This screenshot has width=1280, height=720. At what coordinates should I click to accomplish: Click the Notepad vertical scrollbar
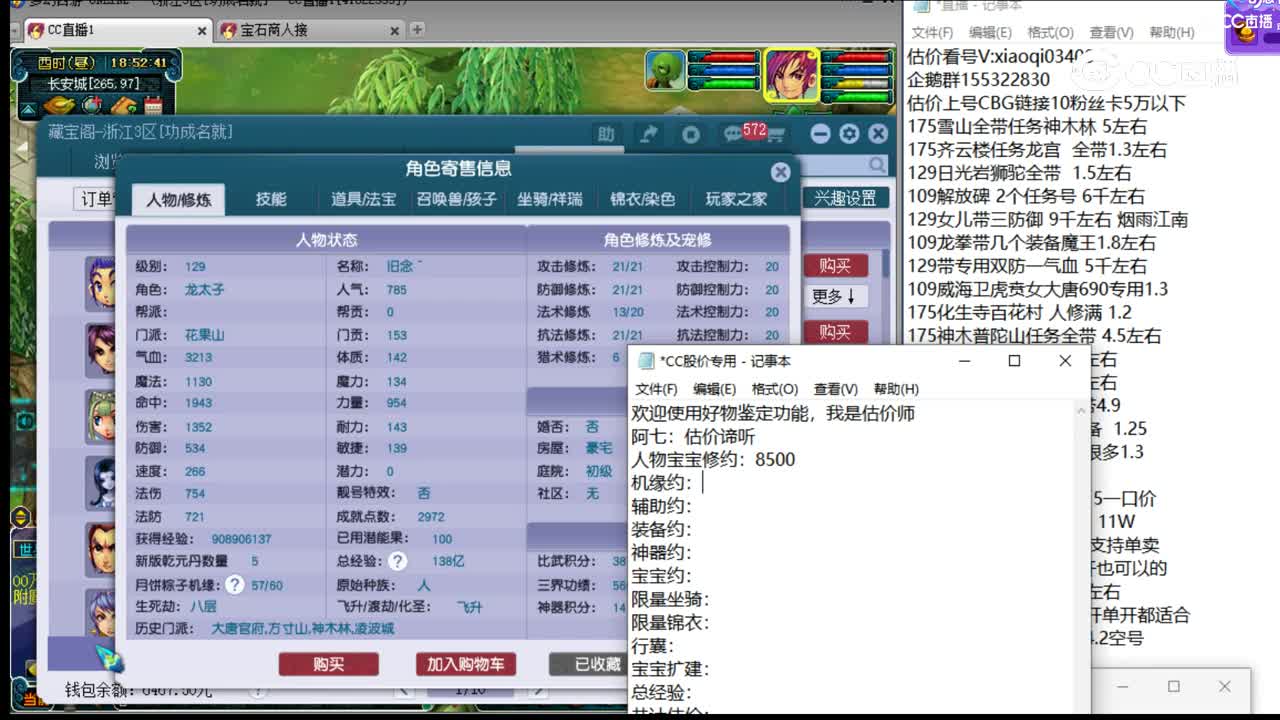pyautogui.click(x=1079, y=500)
